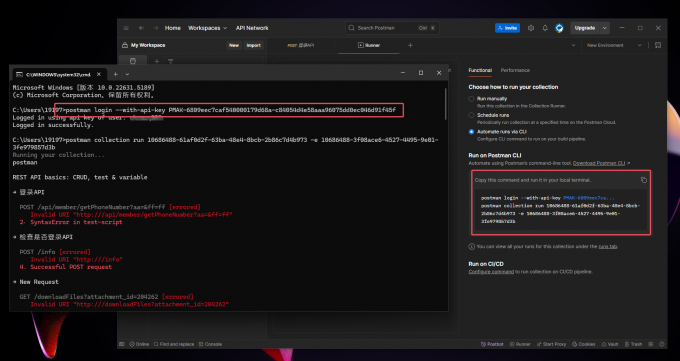Open Runner from the status bar
Image resolution: width=680 pixels, height=361 pixels.
[520, 344]
